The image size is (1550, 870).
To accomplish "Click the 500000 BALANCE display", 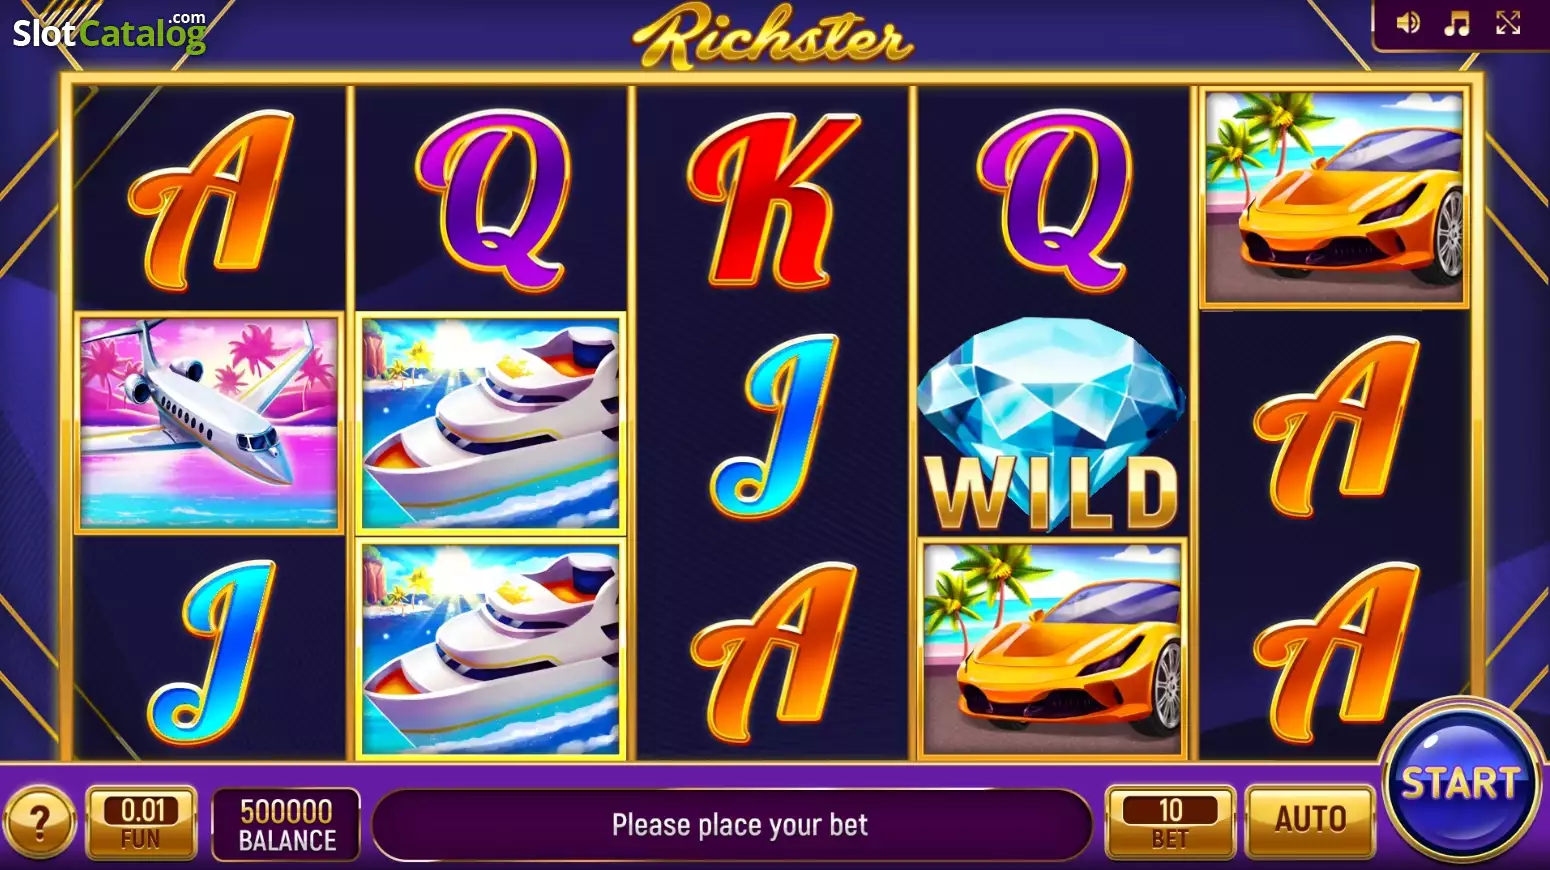I will coord(287,824).
